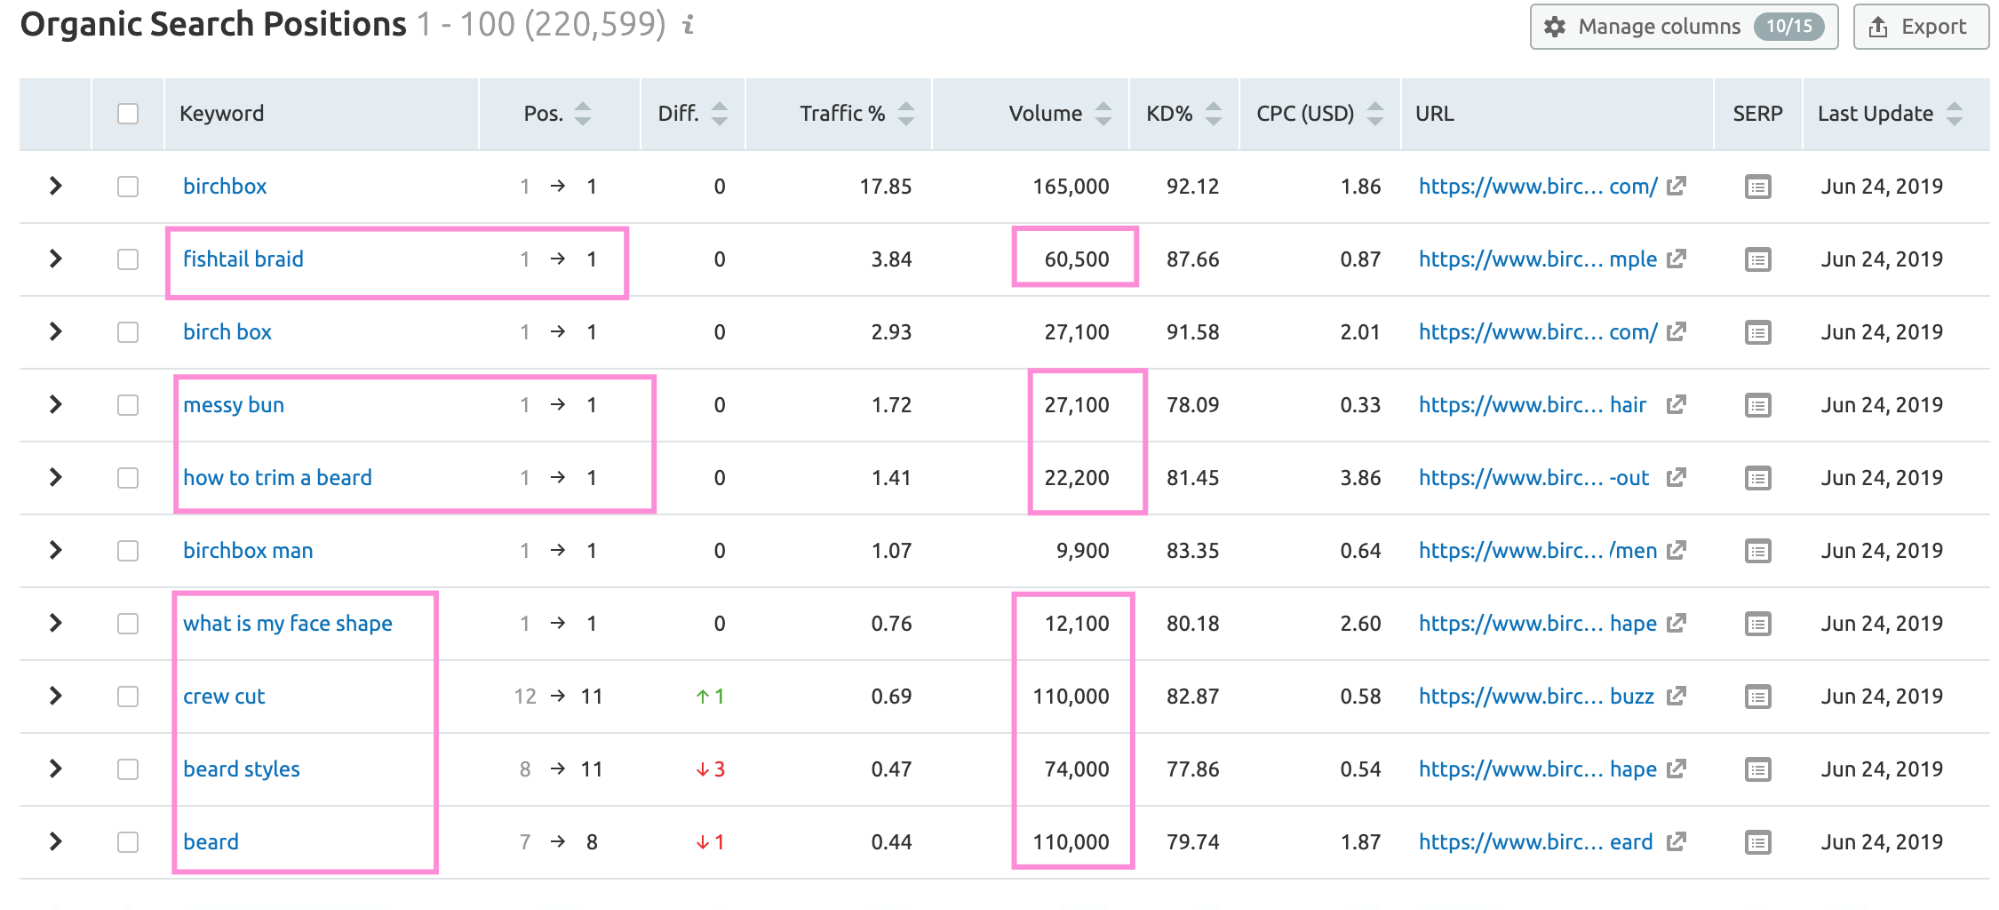The width and height of the screenshot is (1999, 910).
Task: Open SERP snapshot for beard row
Action: [1757, 843]
